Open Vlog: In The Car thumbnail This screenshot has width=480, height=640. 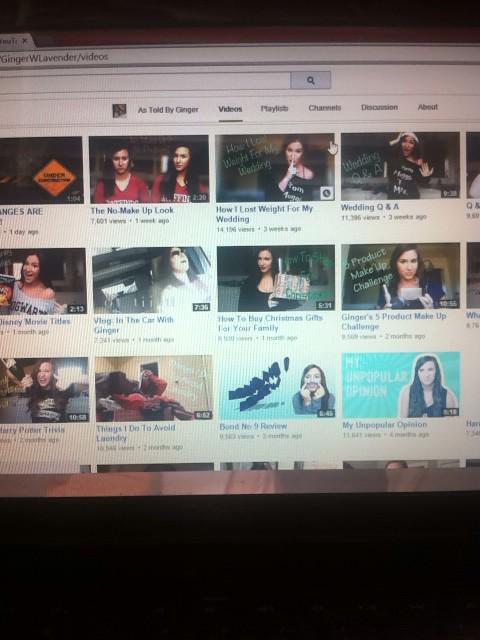click(x=152, y=280)
